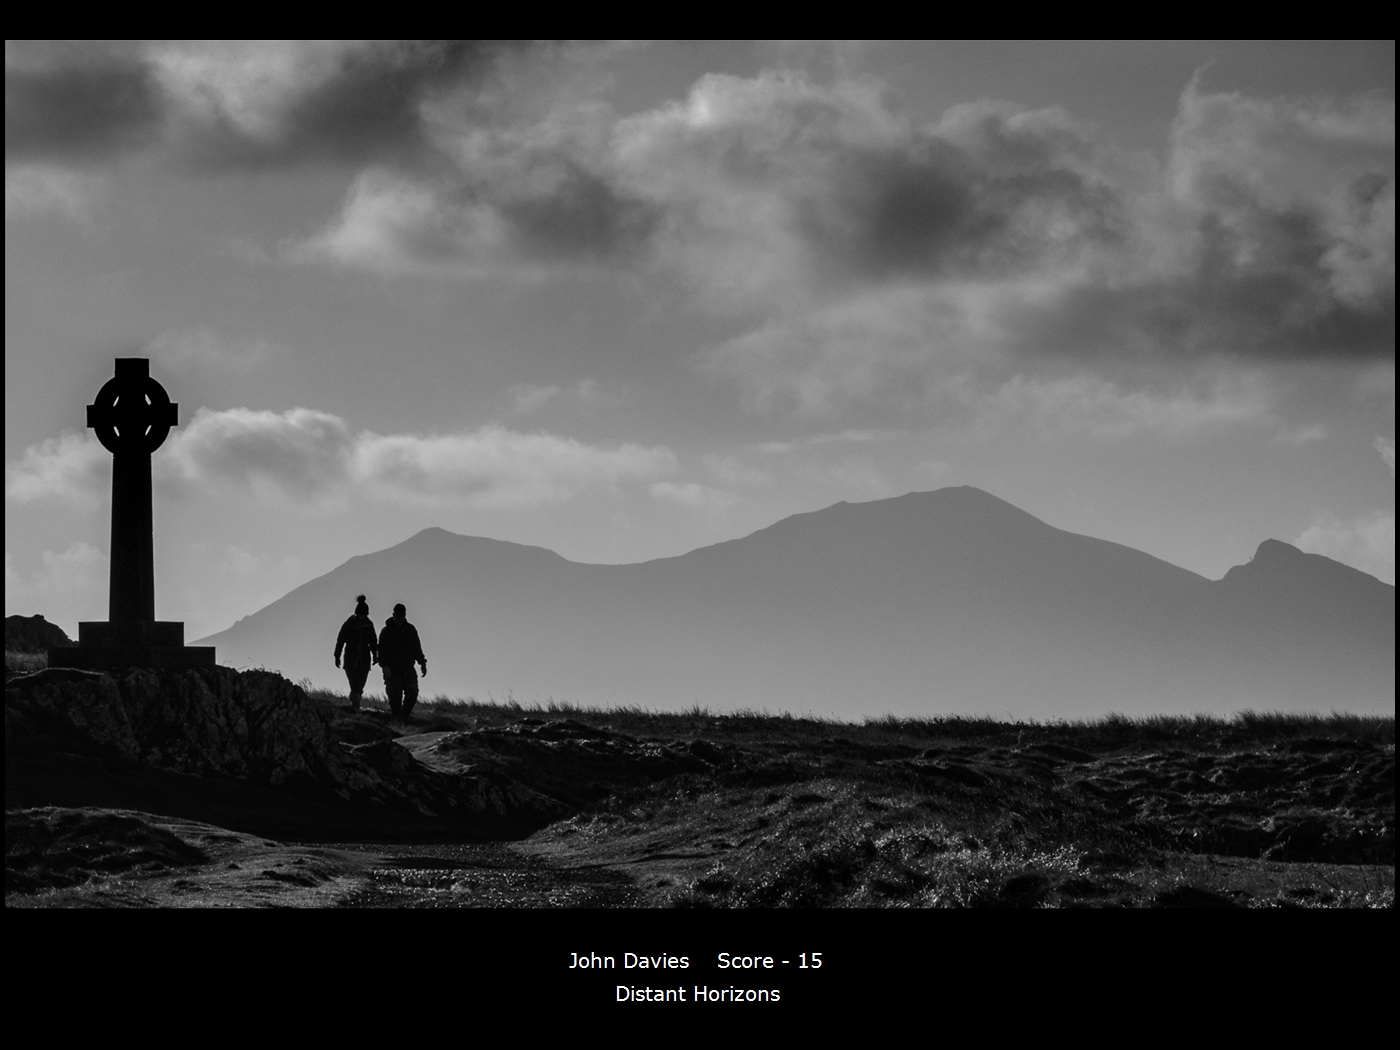This screenshot has width=1400, height=1050.
Task: Click the black and white landscape photo
Action: tap(699, 474)
